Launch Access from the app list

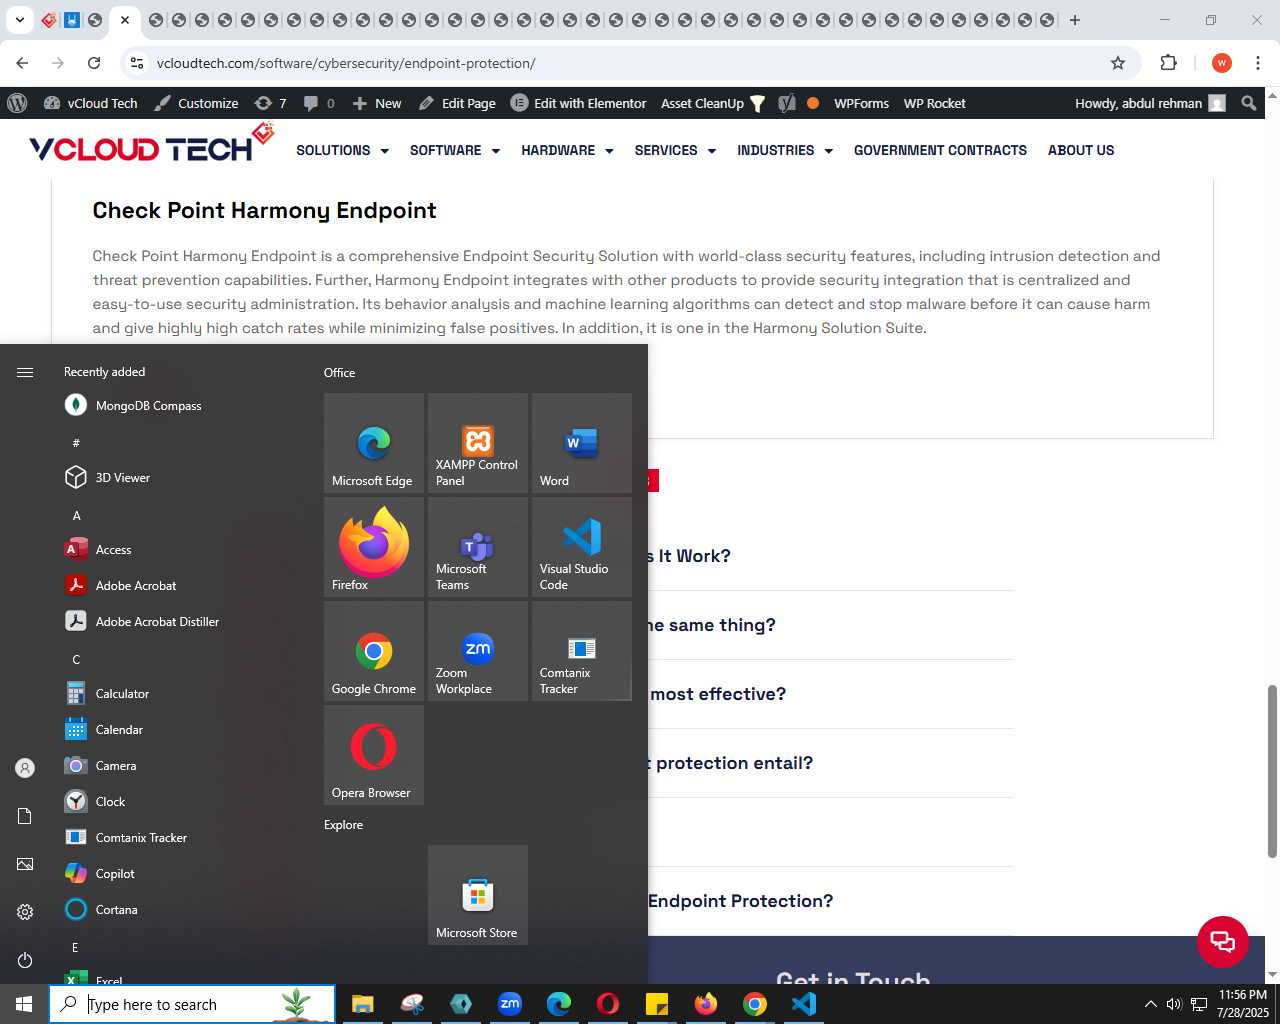pyautogui.click(x=180, y=549)
